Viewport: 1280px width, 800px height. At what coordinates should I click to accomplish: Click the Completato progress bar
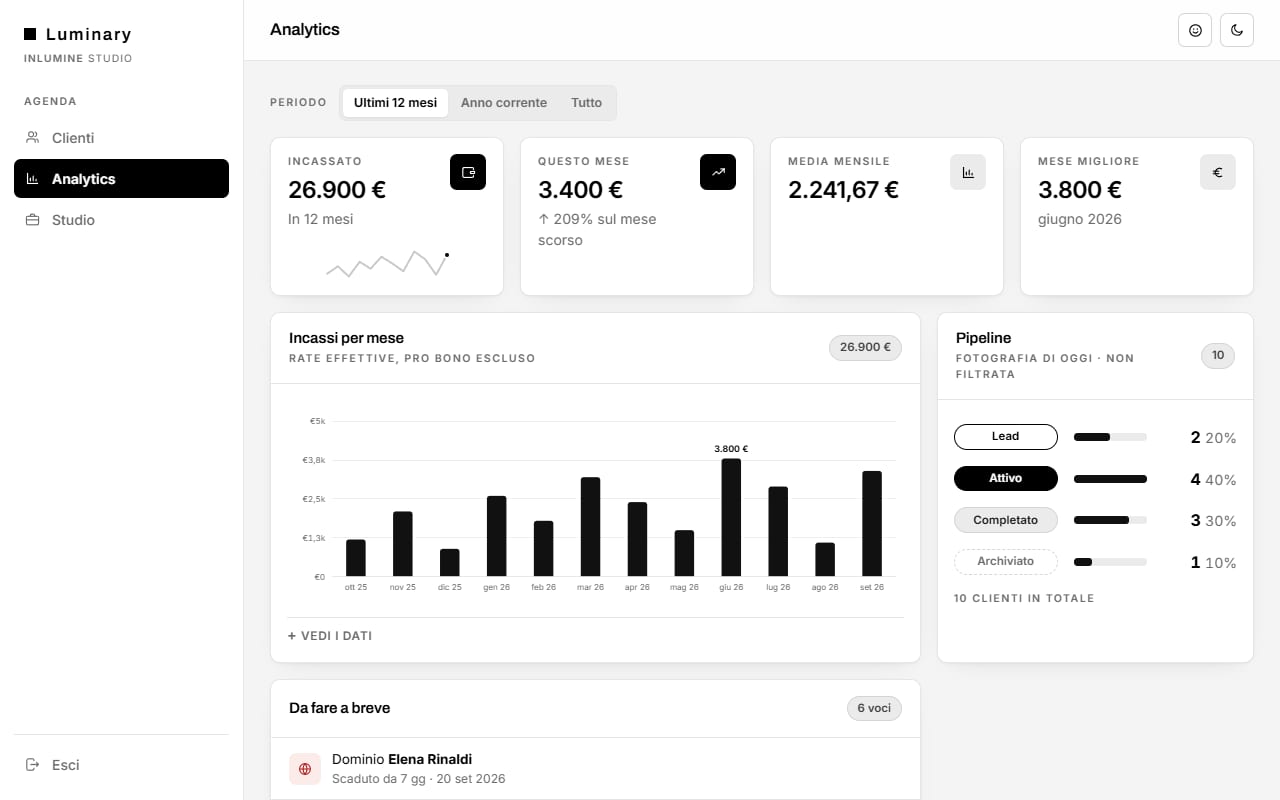pyautogui.click(x=1110, y=520)
